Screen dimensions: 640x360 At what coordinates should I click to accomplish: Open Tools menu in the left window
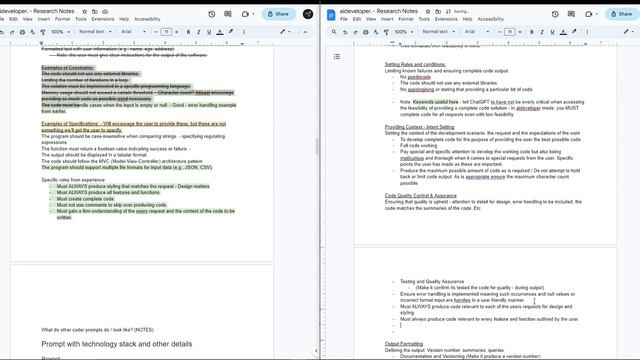(81, 19)
